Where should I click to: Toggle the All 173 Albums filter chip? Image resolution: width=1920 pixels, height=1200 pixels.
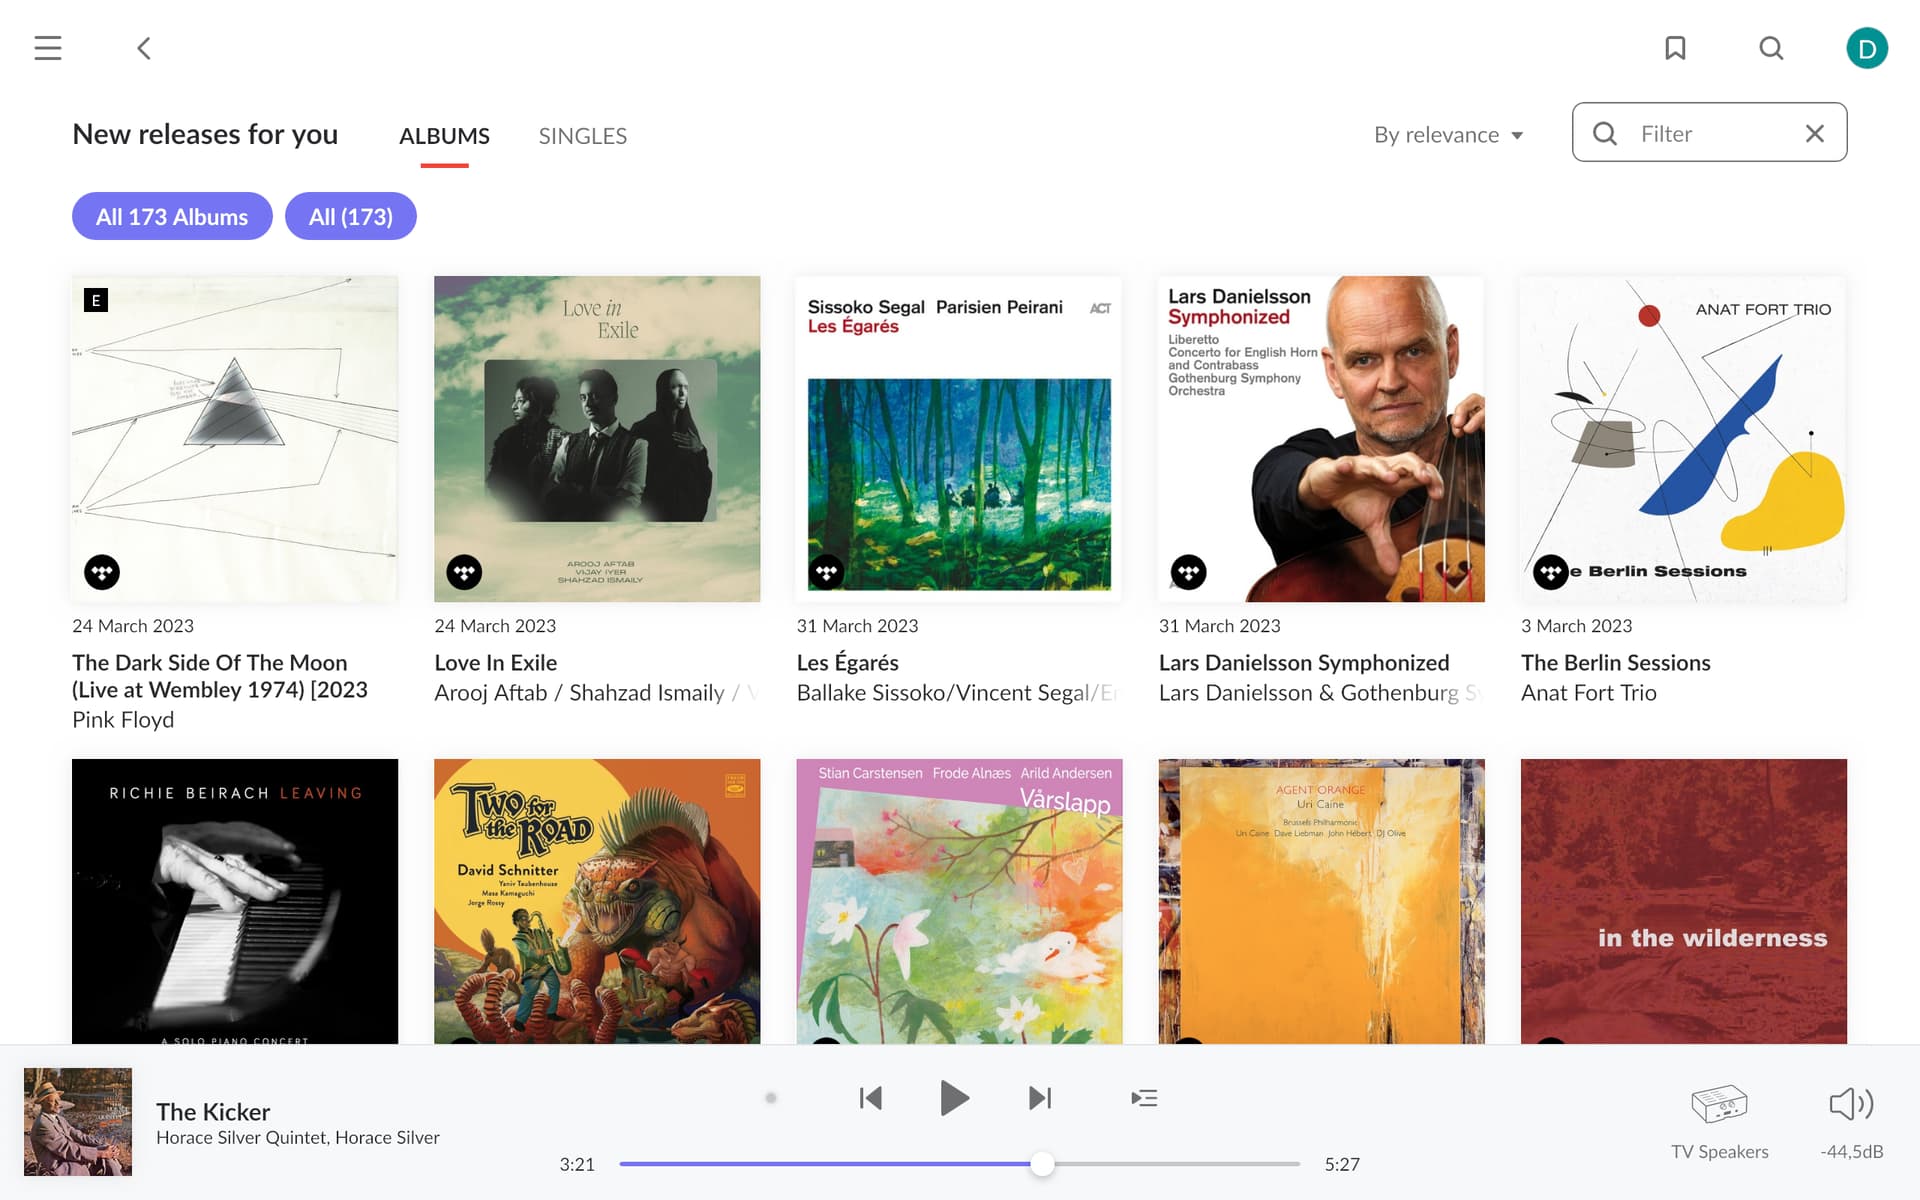coord(172,216)
